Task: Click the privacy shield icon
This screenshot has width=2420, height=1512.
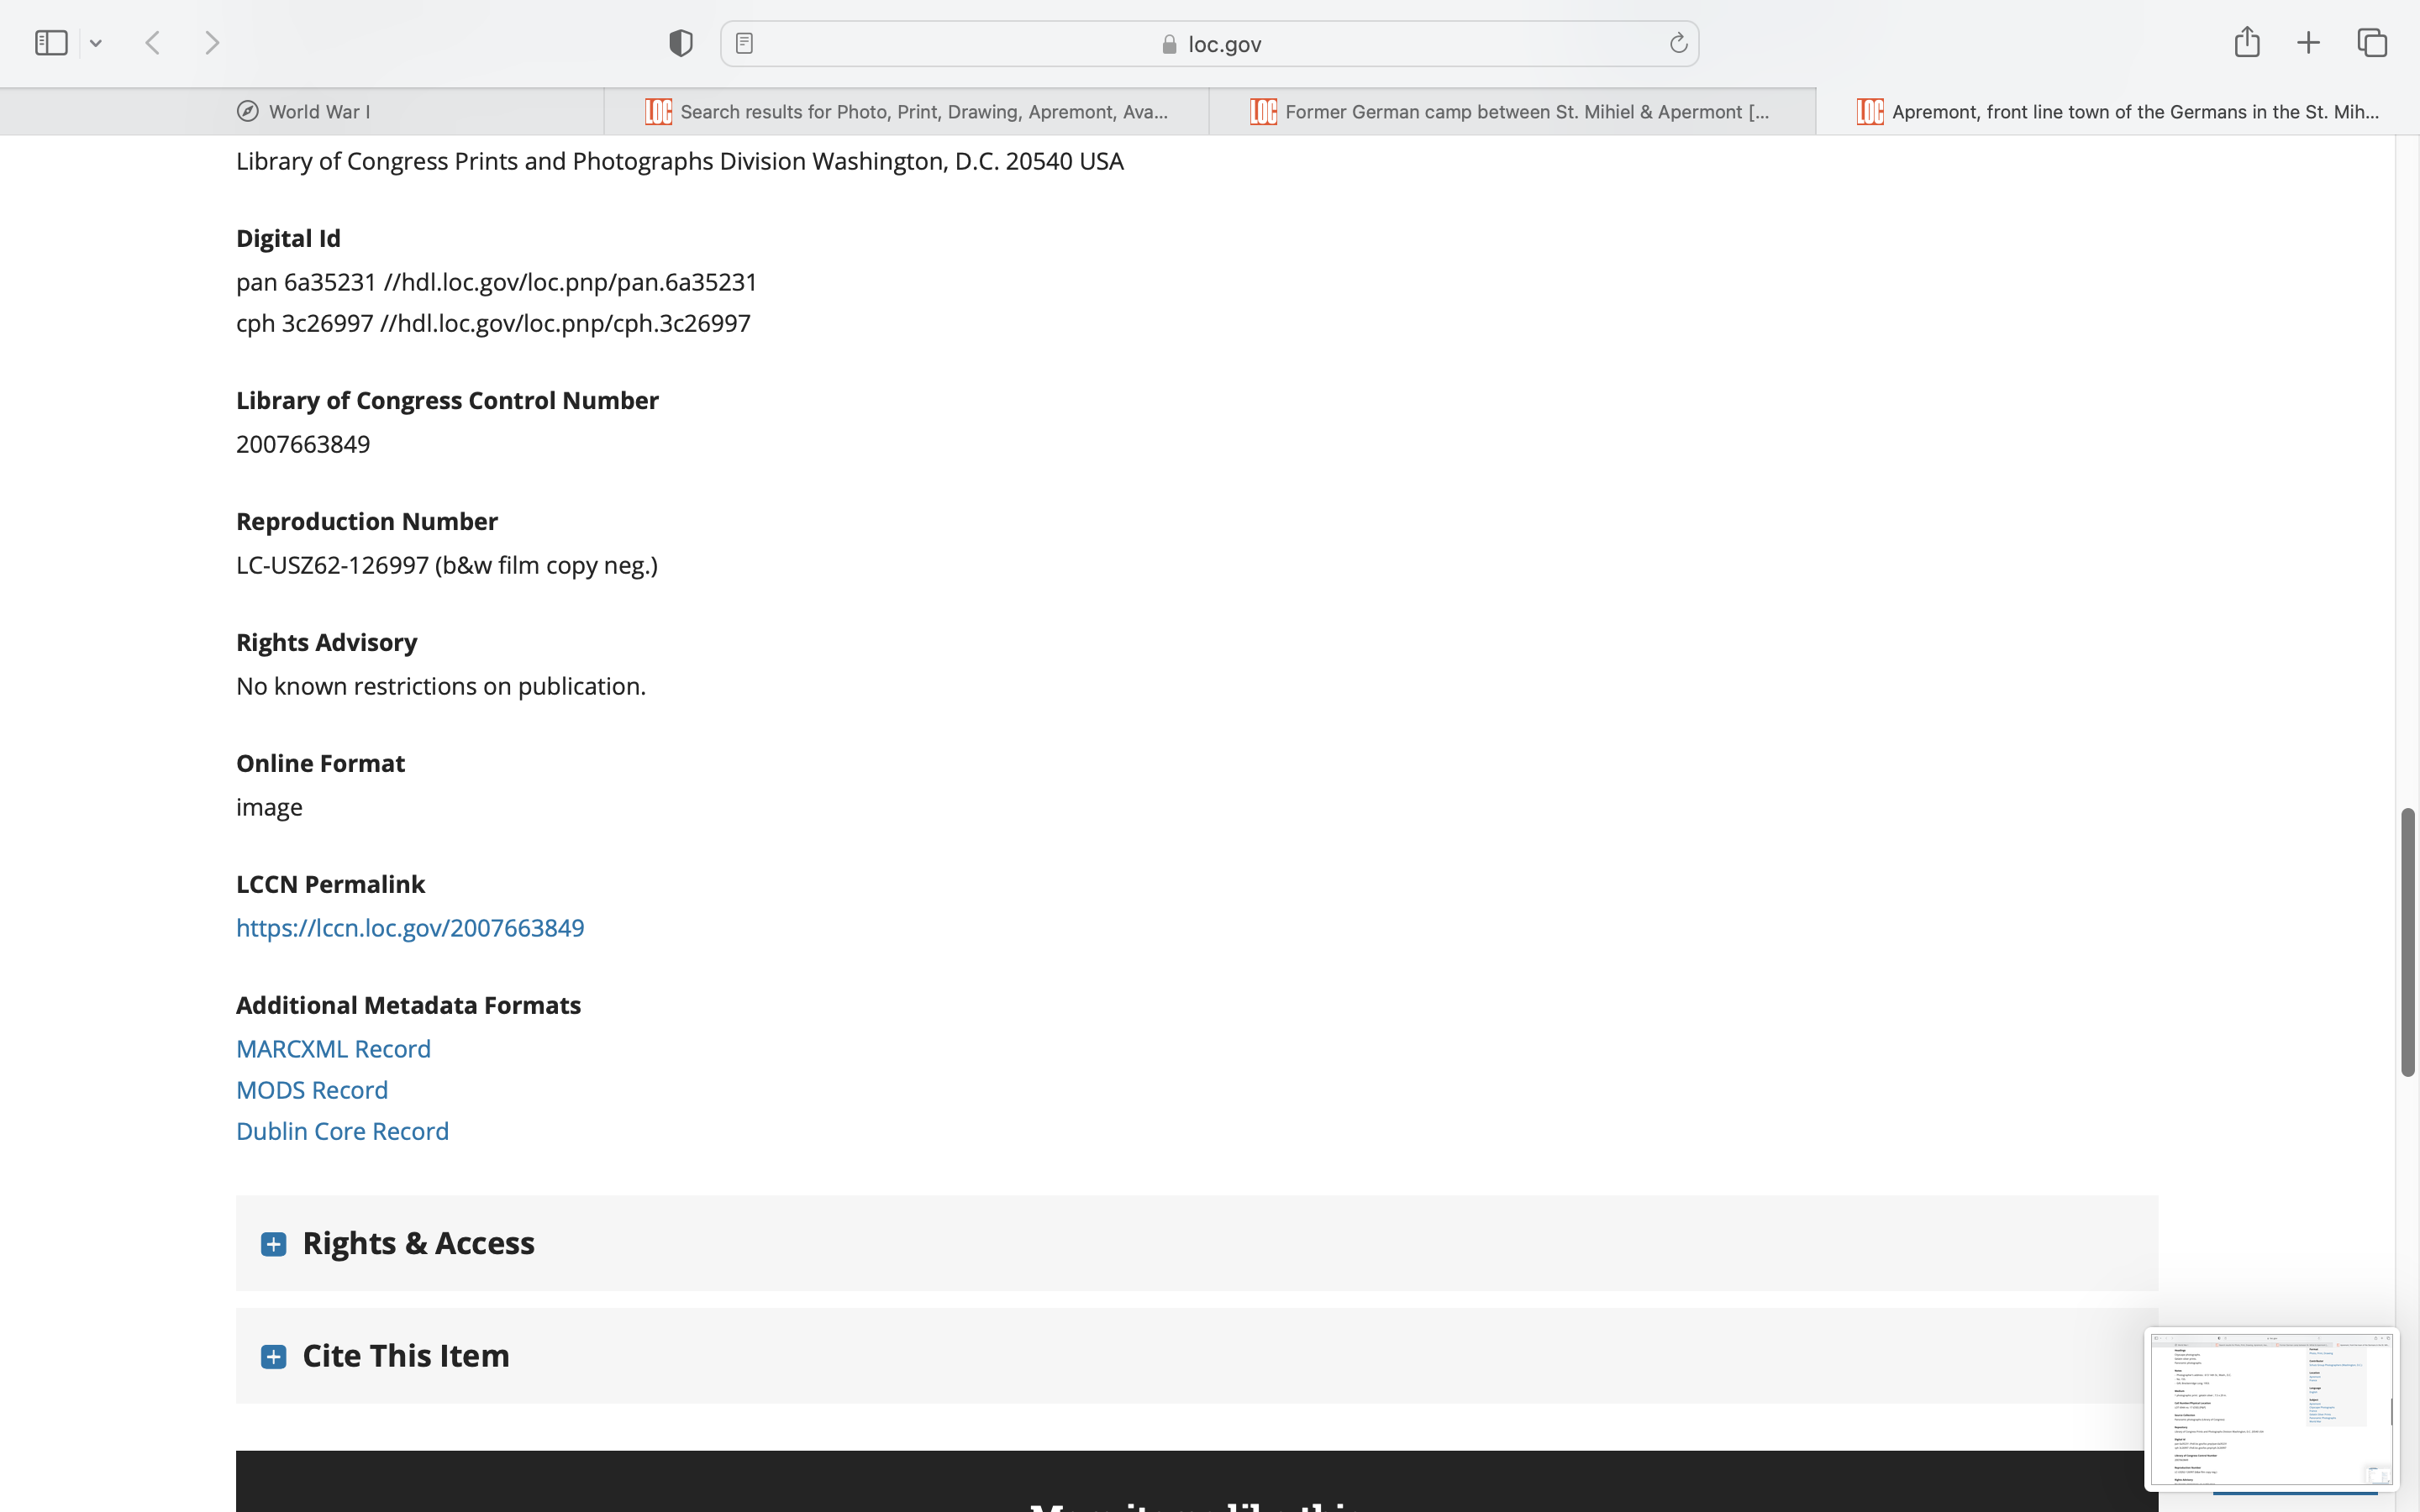Action: (680, 43)
